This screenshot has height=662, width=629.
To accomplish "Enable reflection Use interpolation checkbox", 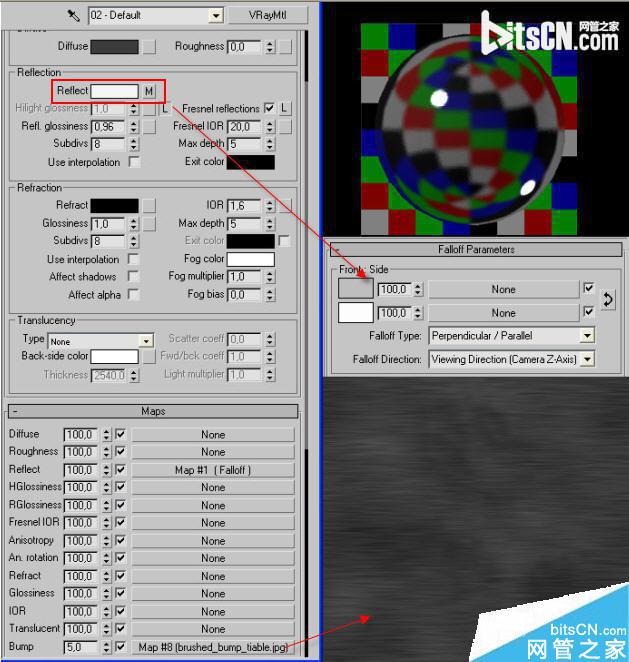I will (134, 162).
